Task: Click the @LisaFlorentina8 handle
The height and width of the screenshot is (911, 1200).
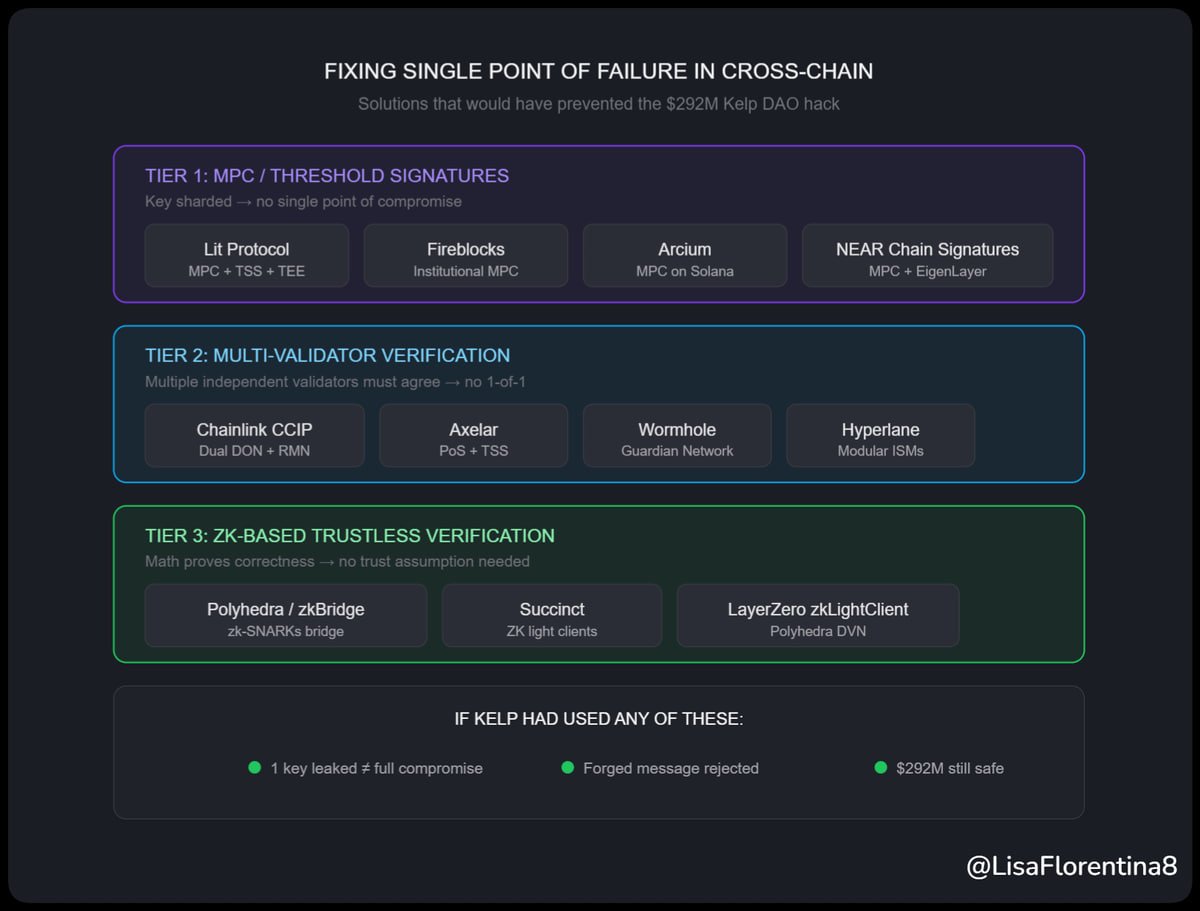Action: point(1072,866)
